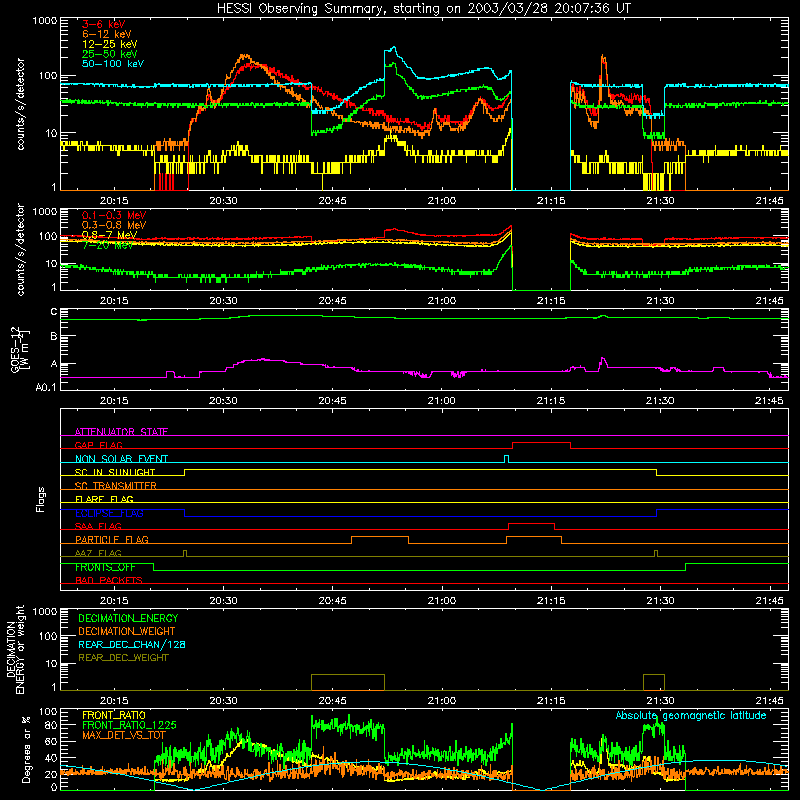The width and height of the screenshot is (800, 800).
Task: Click the 0.8-7 MeV legend label
Action: pyautogui.click(x=109, y=235)
